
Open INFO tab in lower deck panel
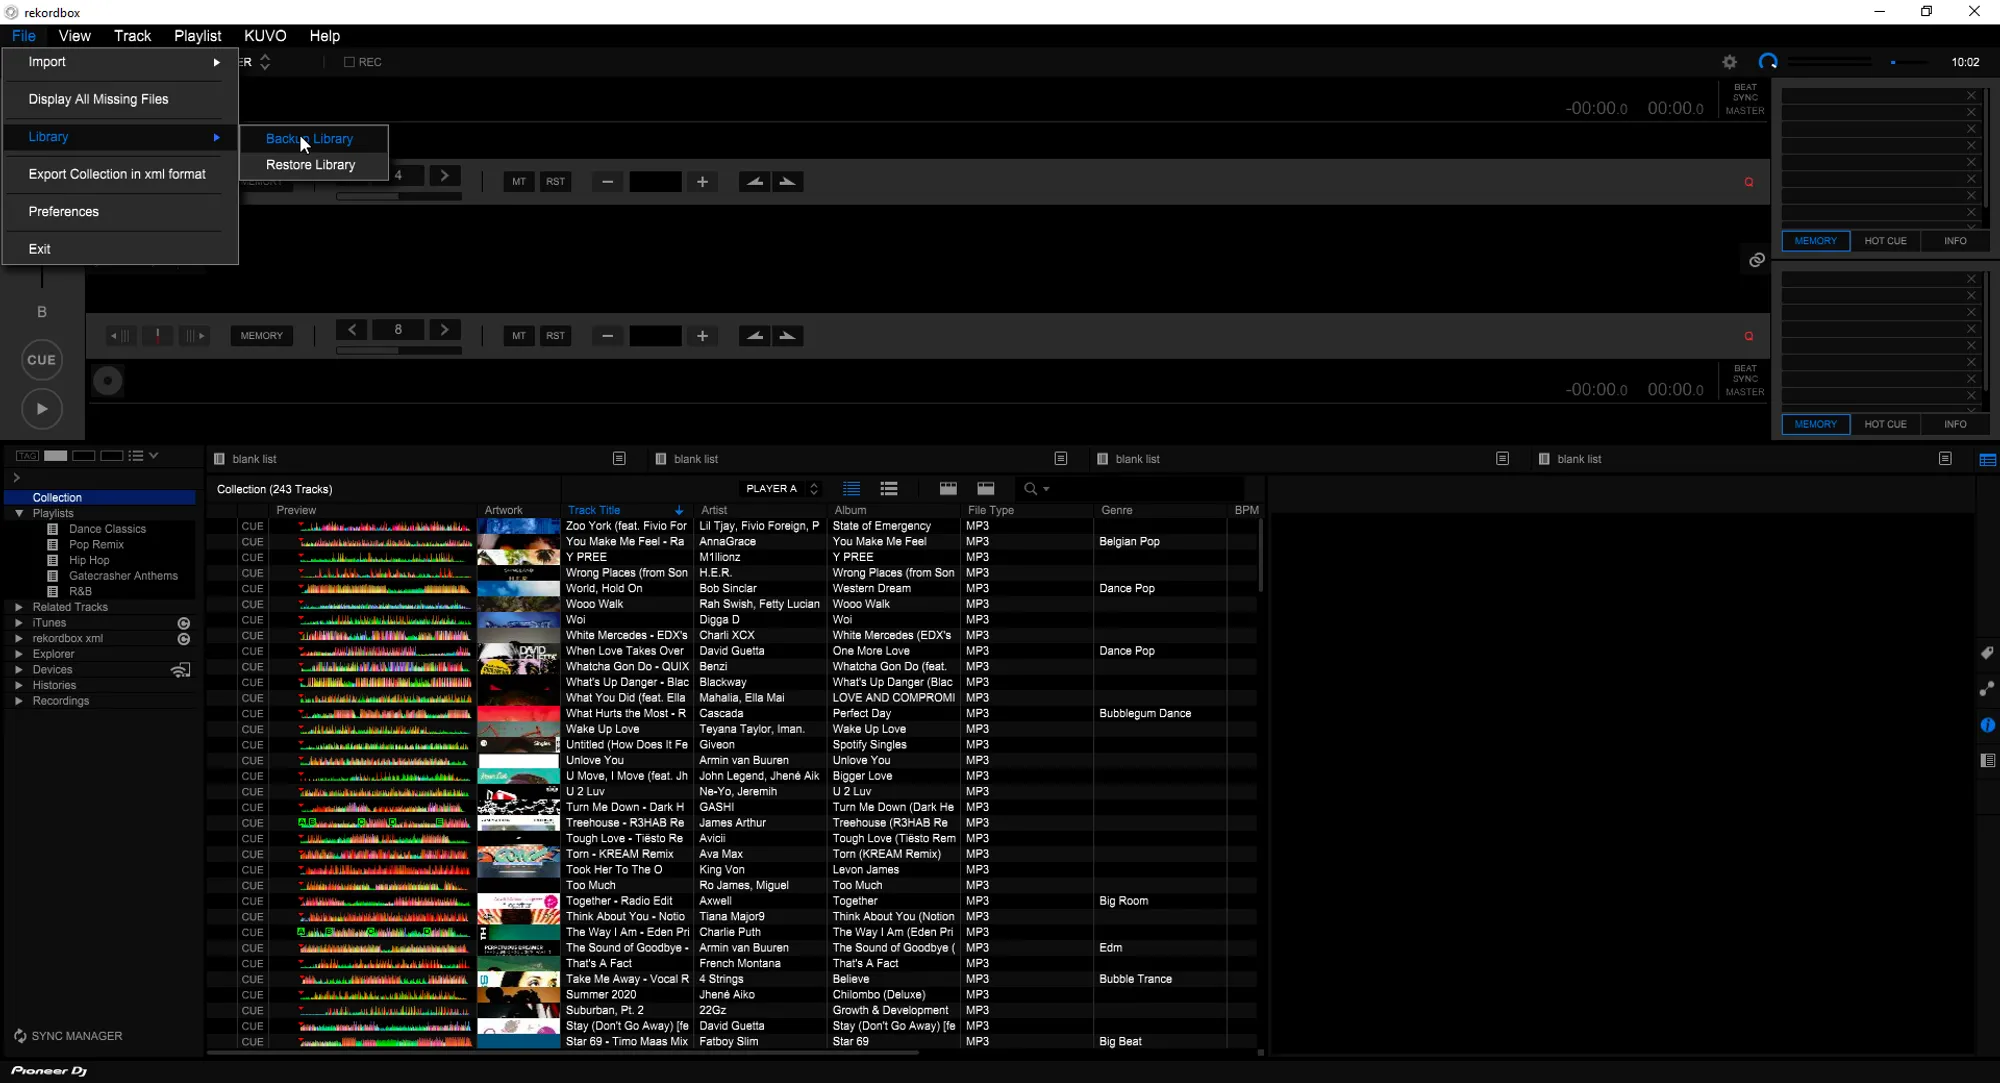click(x=1955, y=424)
